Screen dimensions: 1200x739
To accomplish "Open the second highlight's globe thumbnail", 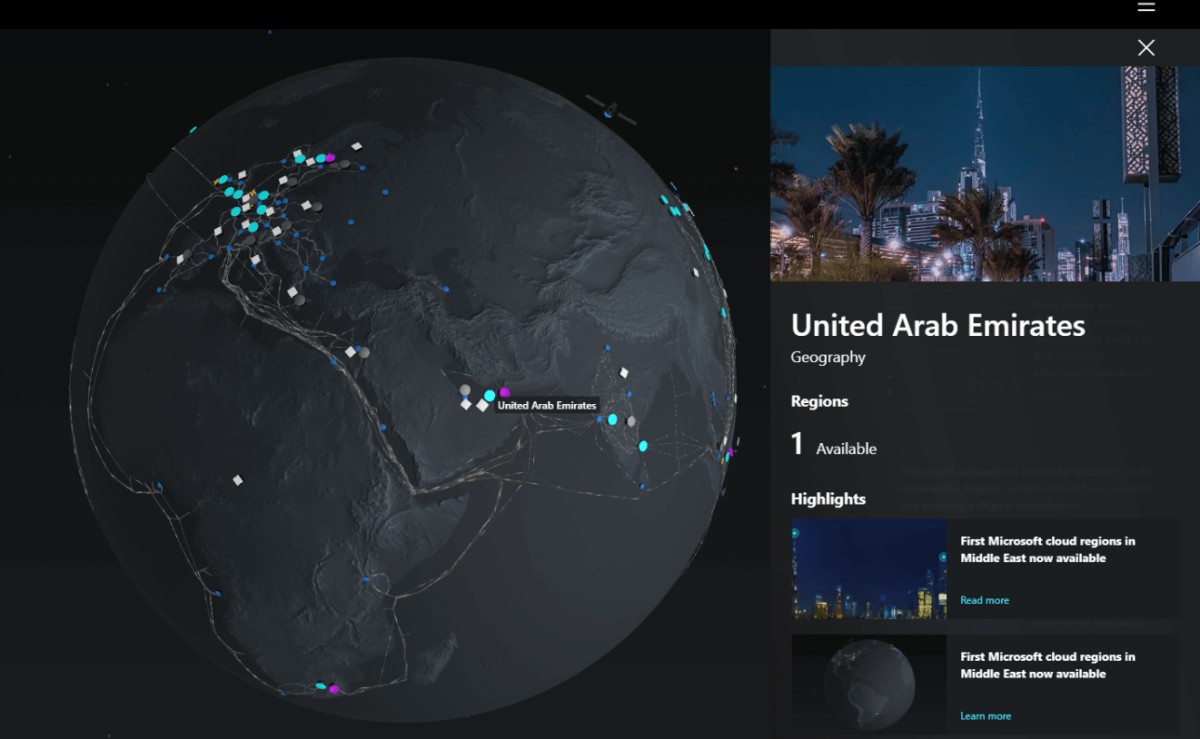I will pyautogui.click(x=869, y=684).
